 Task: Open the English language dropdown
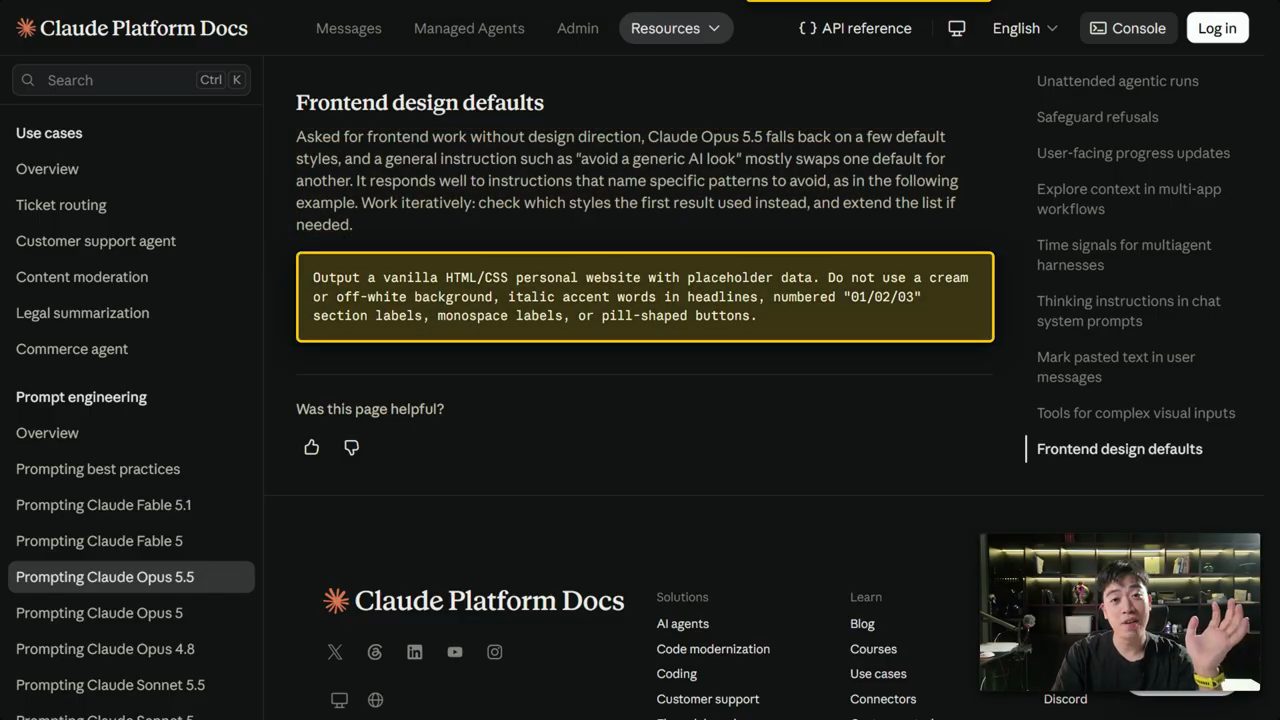1025,28
